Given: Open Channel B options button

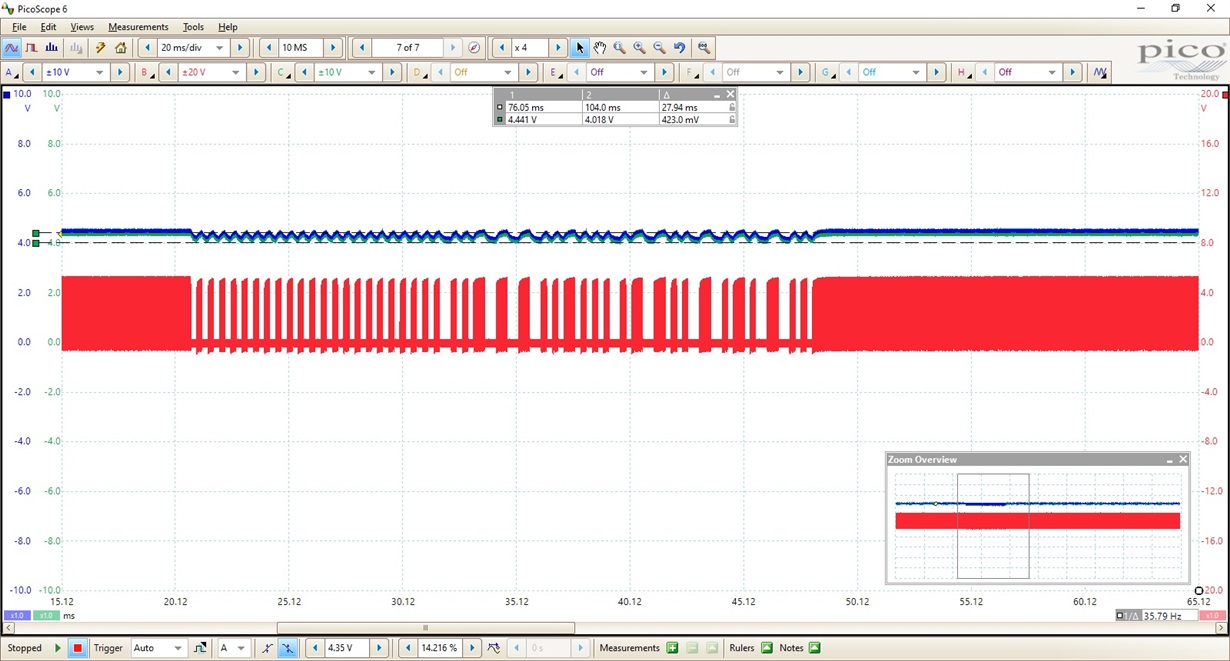Looking at the screenshot, I should [x=146, y=72].
